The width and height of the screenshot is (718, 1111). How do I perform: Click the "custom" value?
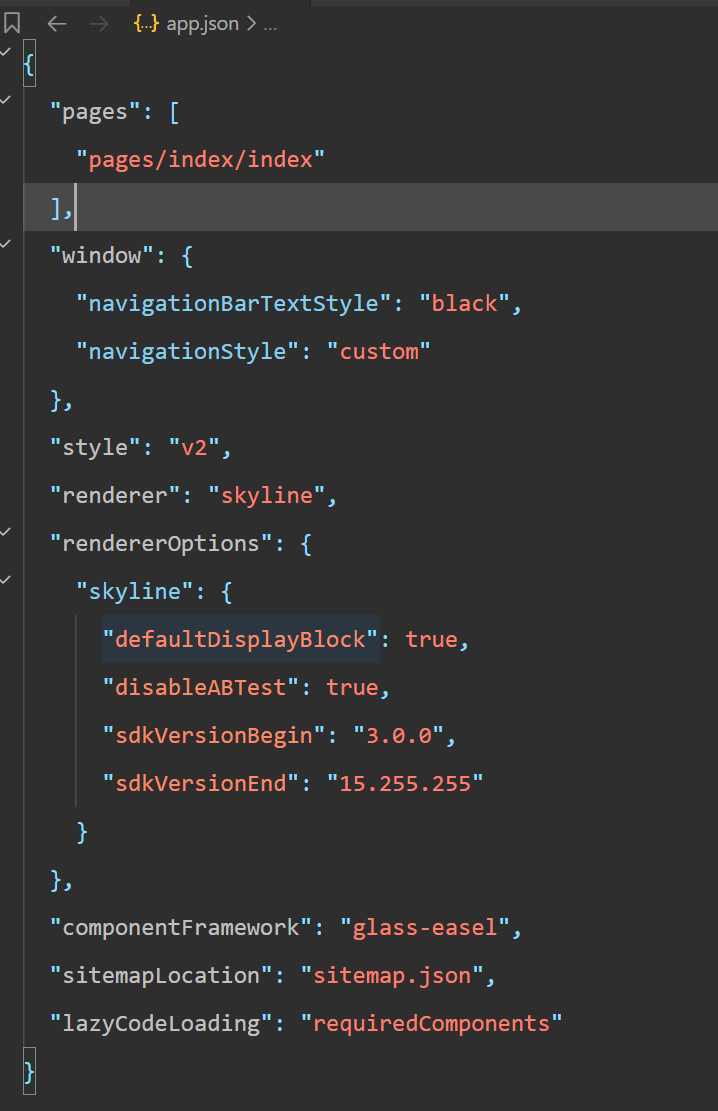378,351
